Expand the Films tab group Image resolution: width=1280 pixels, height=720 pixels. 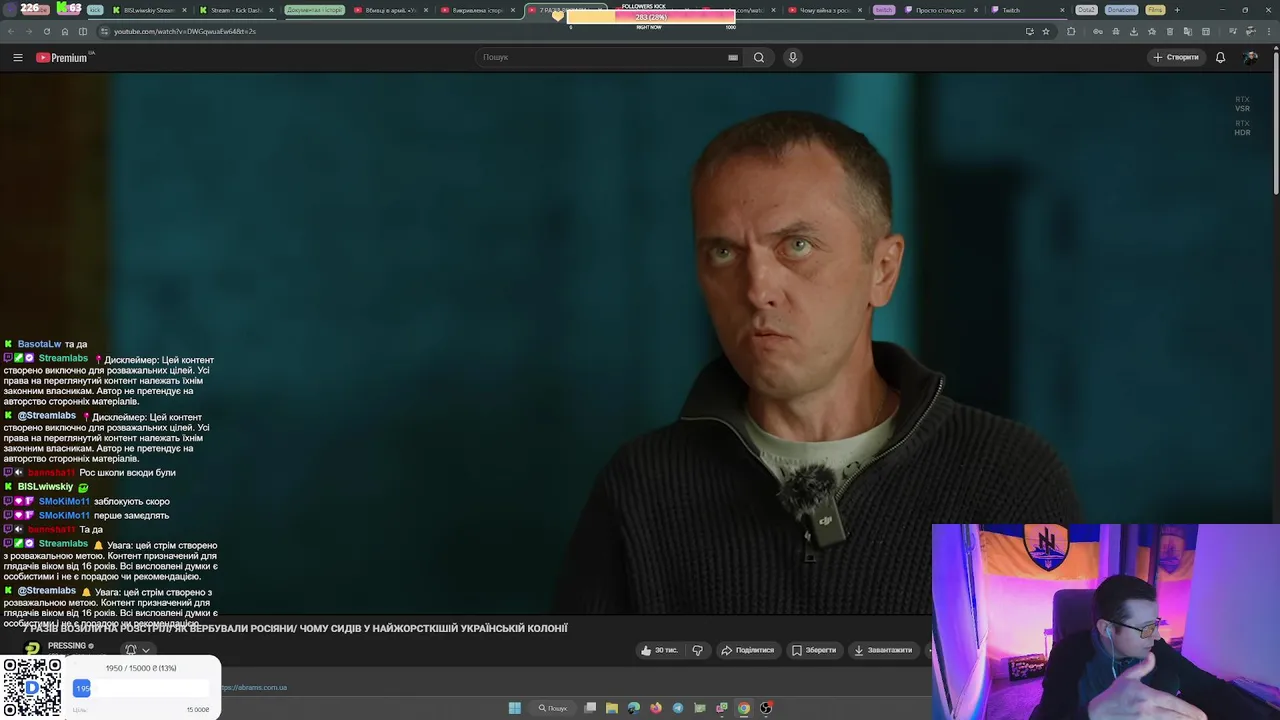point(1155,10)
